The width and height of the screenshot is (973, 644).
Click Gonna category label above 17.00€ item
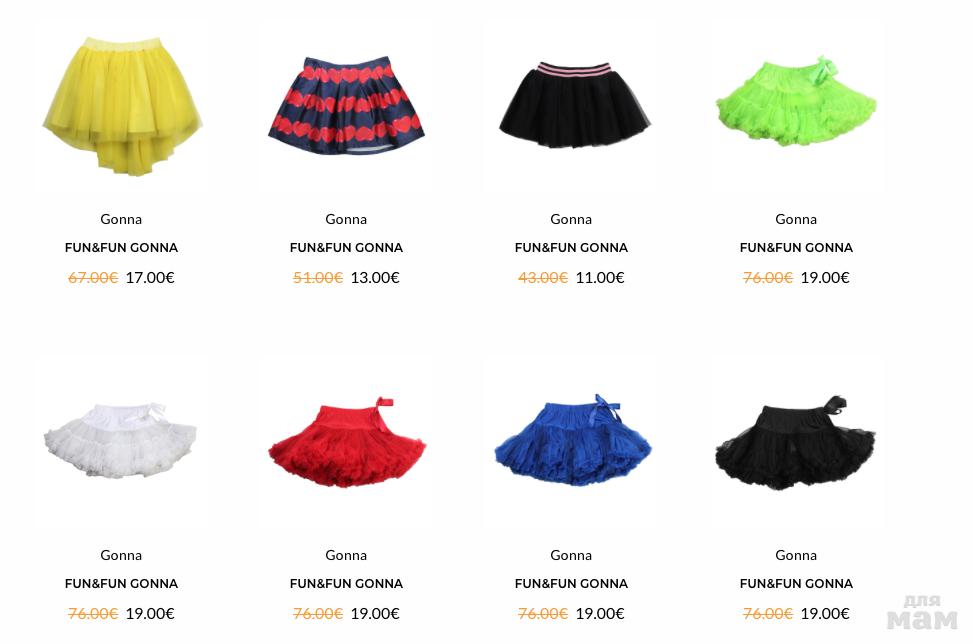click(x=121, y=219)
